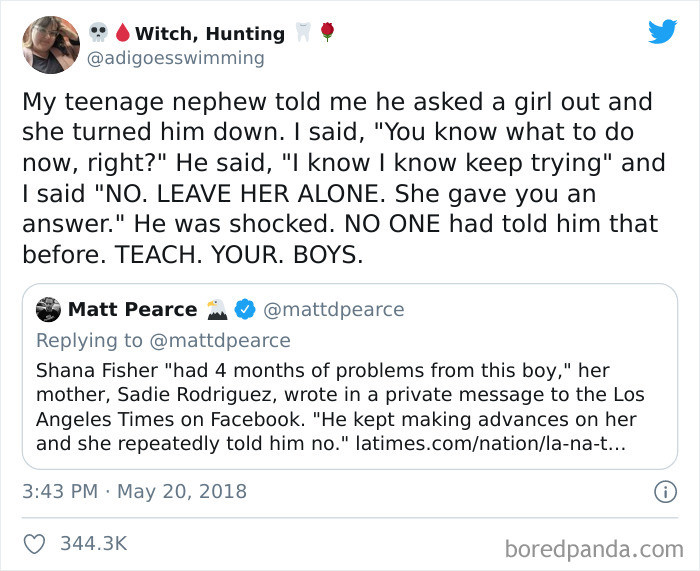This screenshot has width=700, height=571.
Task: Click Matt Pearce's verified badge
Action: click(x=245, y=309)
